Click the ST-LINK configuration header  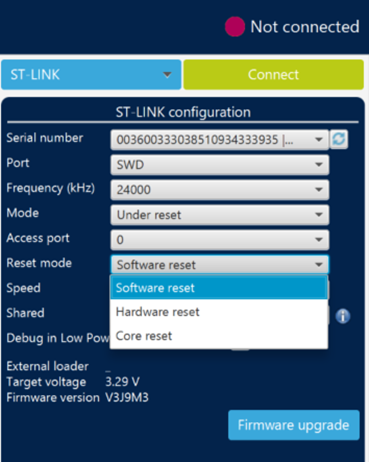[x=183, y=112]
